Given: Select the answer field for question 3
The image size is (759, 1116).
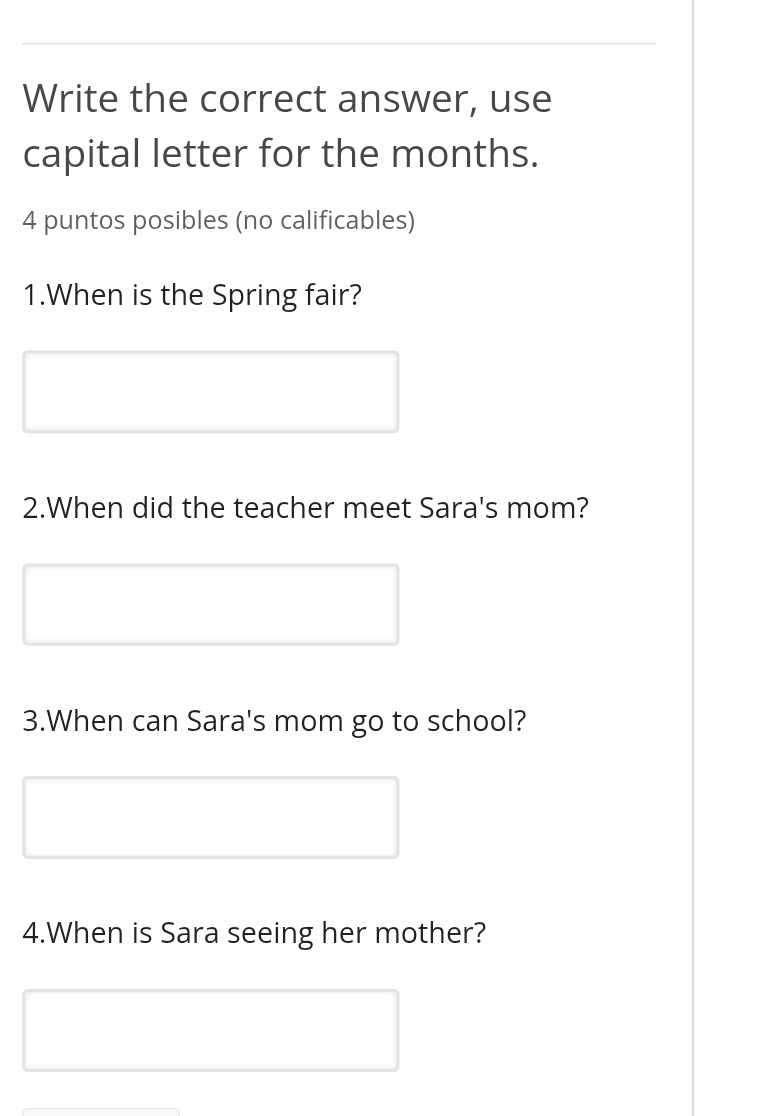Looking at the screenshot, I should point(210,817).
